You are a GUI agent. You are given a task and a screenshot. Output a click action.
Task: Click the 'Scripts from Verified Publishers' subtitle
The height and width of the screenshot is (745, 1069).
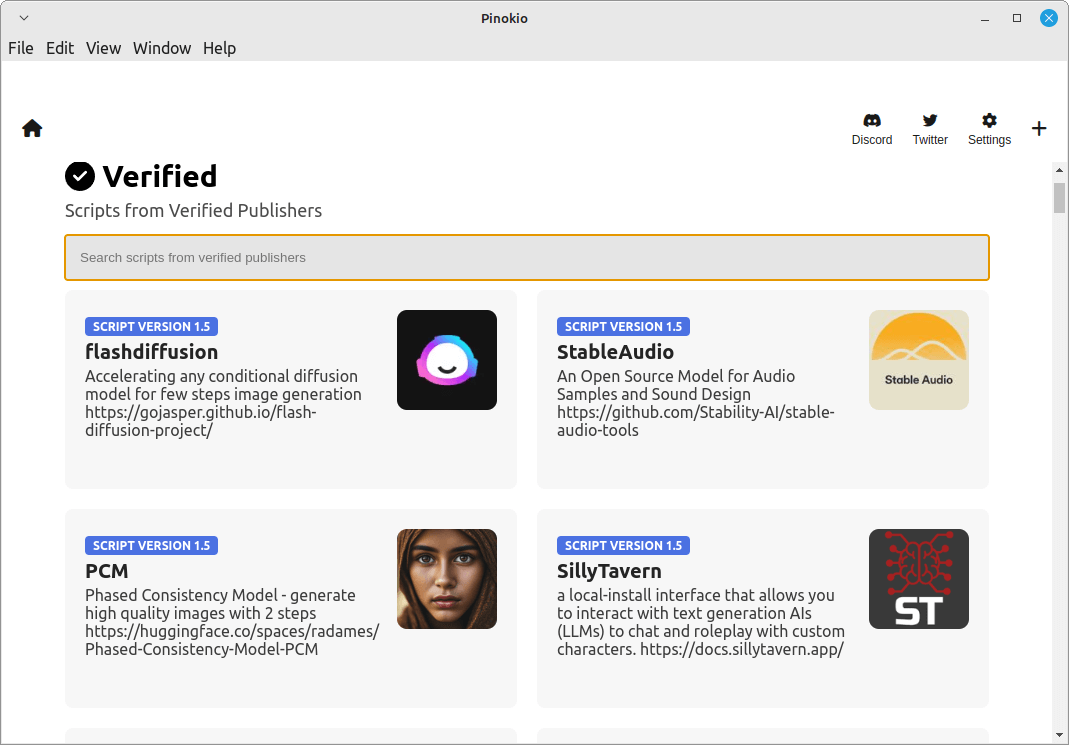click(x=193, y=211)
